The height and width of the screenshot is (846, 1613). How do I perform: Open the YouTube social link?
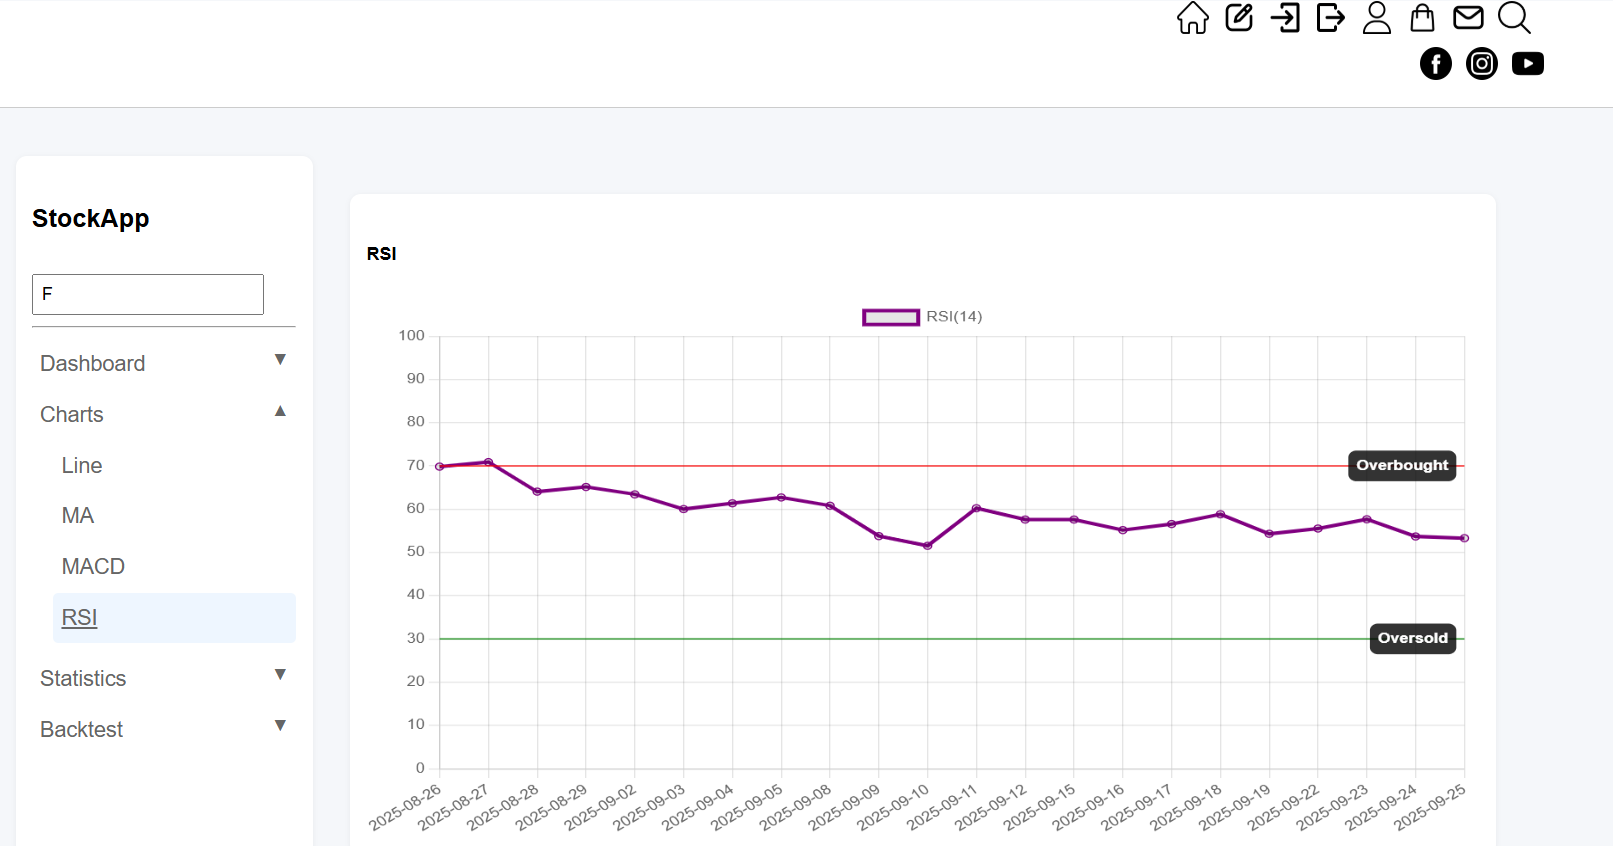1528,64
